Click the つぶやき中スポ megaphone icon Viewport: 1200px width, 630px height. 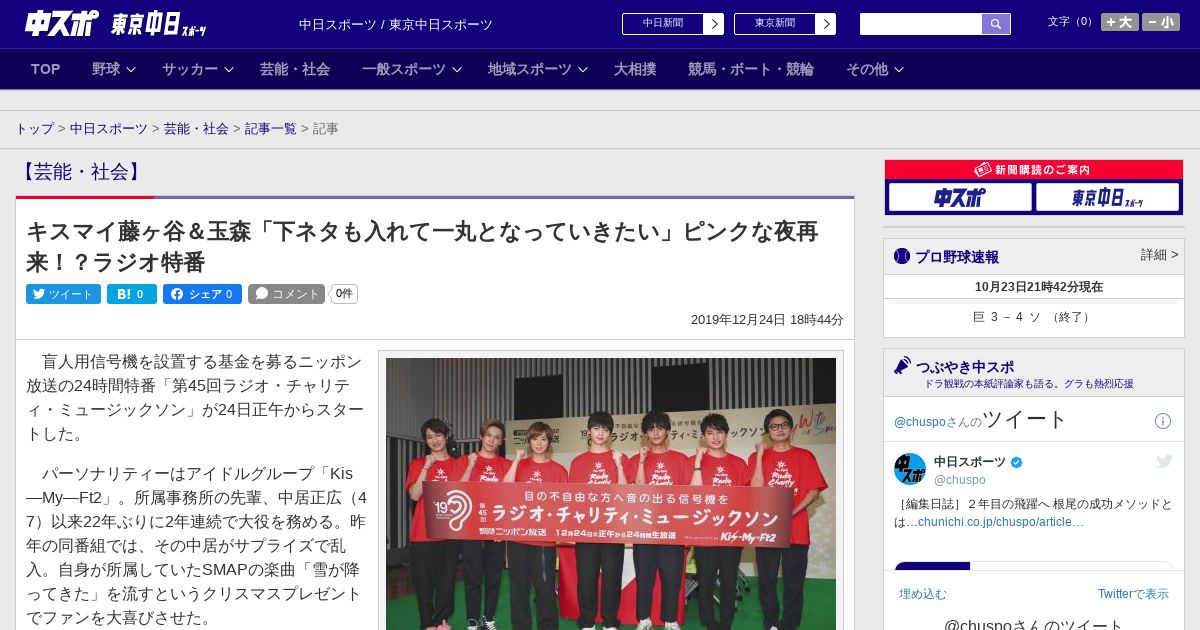click(x=902, y=366)
